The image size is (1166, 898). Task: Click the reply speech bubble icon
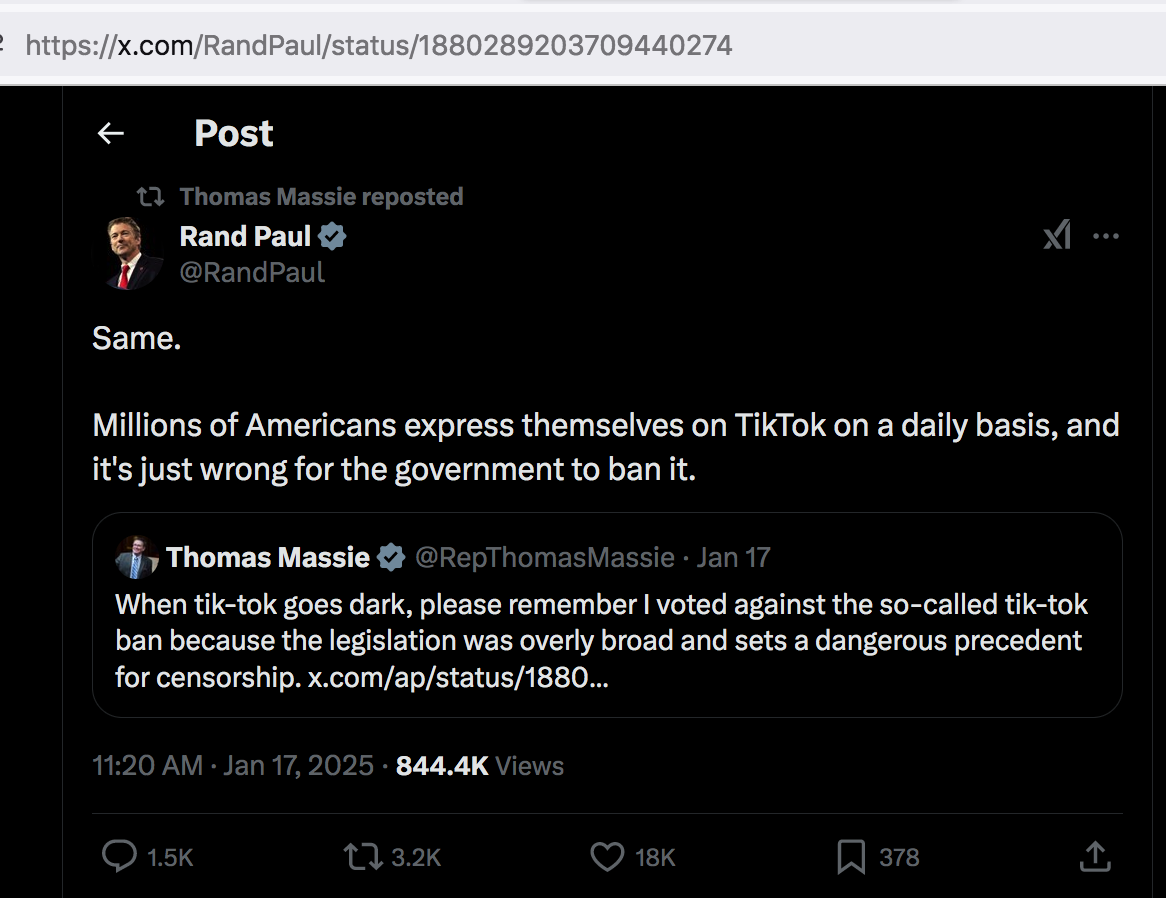[120, 856]
